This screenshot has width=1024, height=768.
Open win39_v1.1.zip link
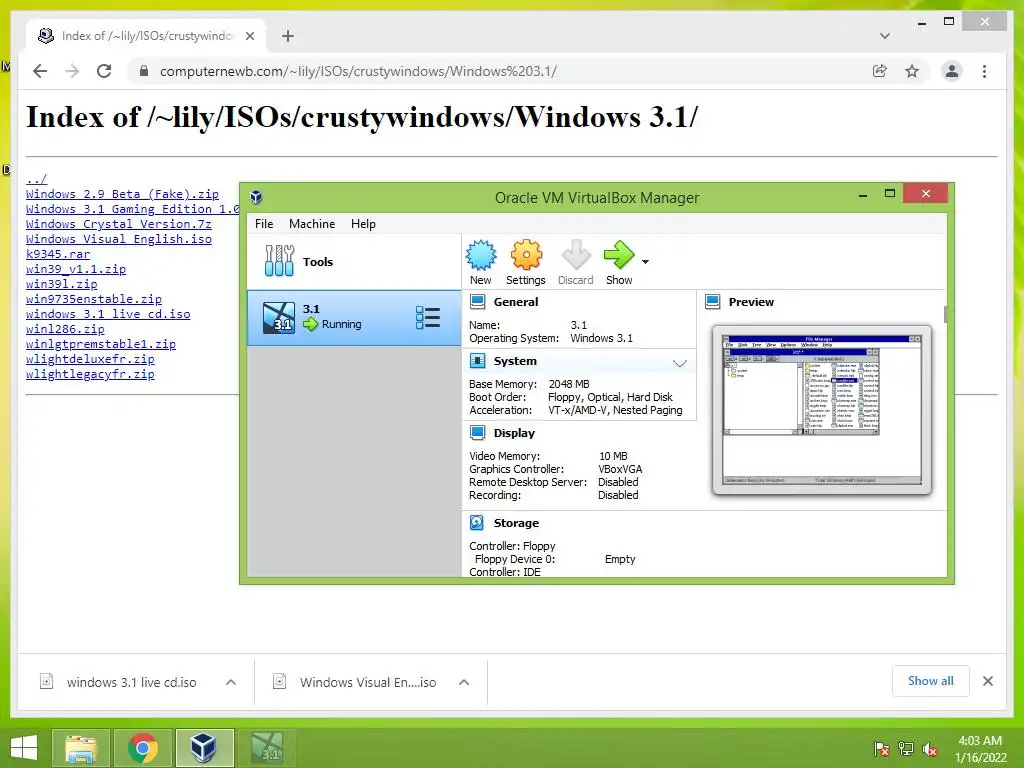[x=76, y=269]
